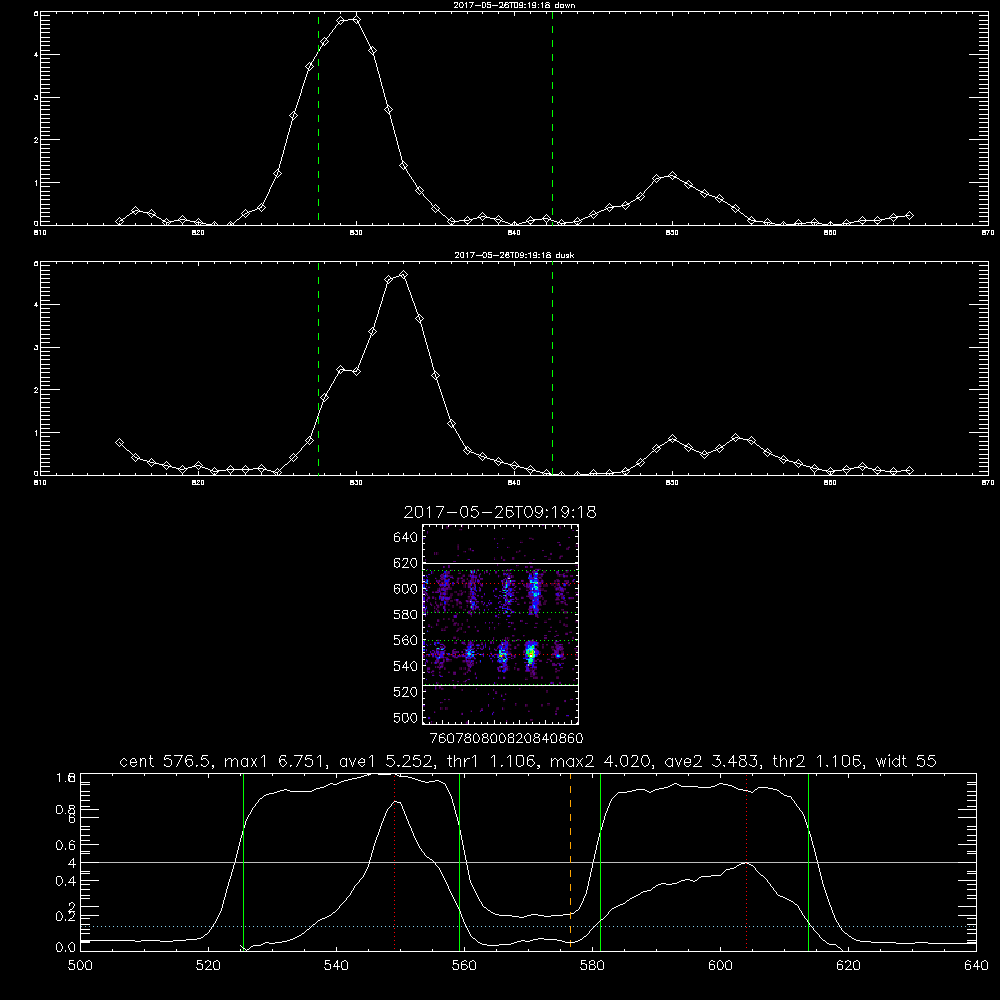The width and height of the screenshot is (1000, 1000).
Task: Click the 640 label on profile plot x-axis
Action: point(976,966)
